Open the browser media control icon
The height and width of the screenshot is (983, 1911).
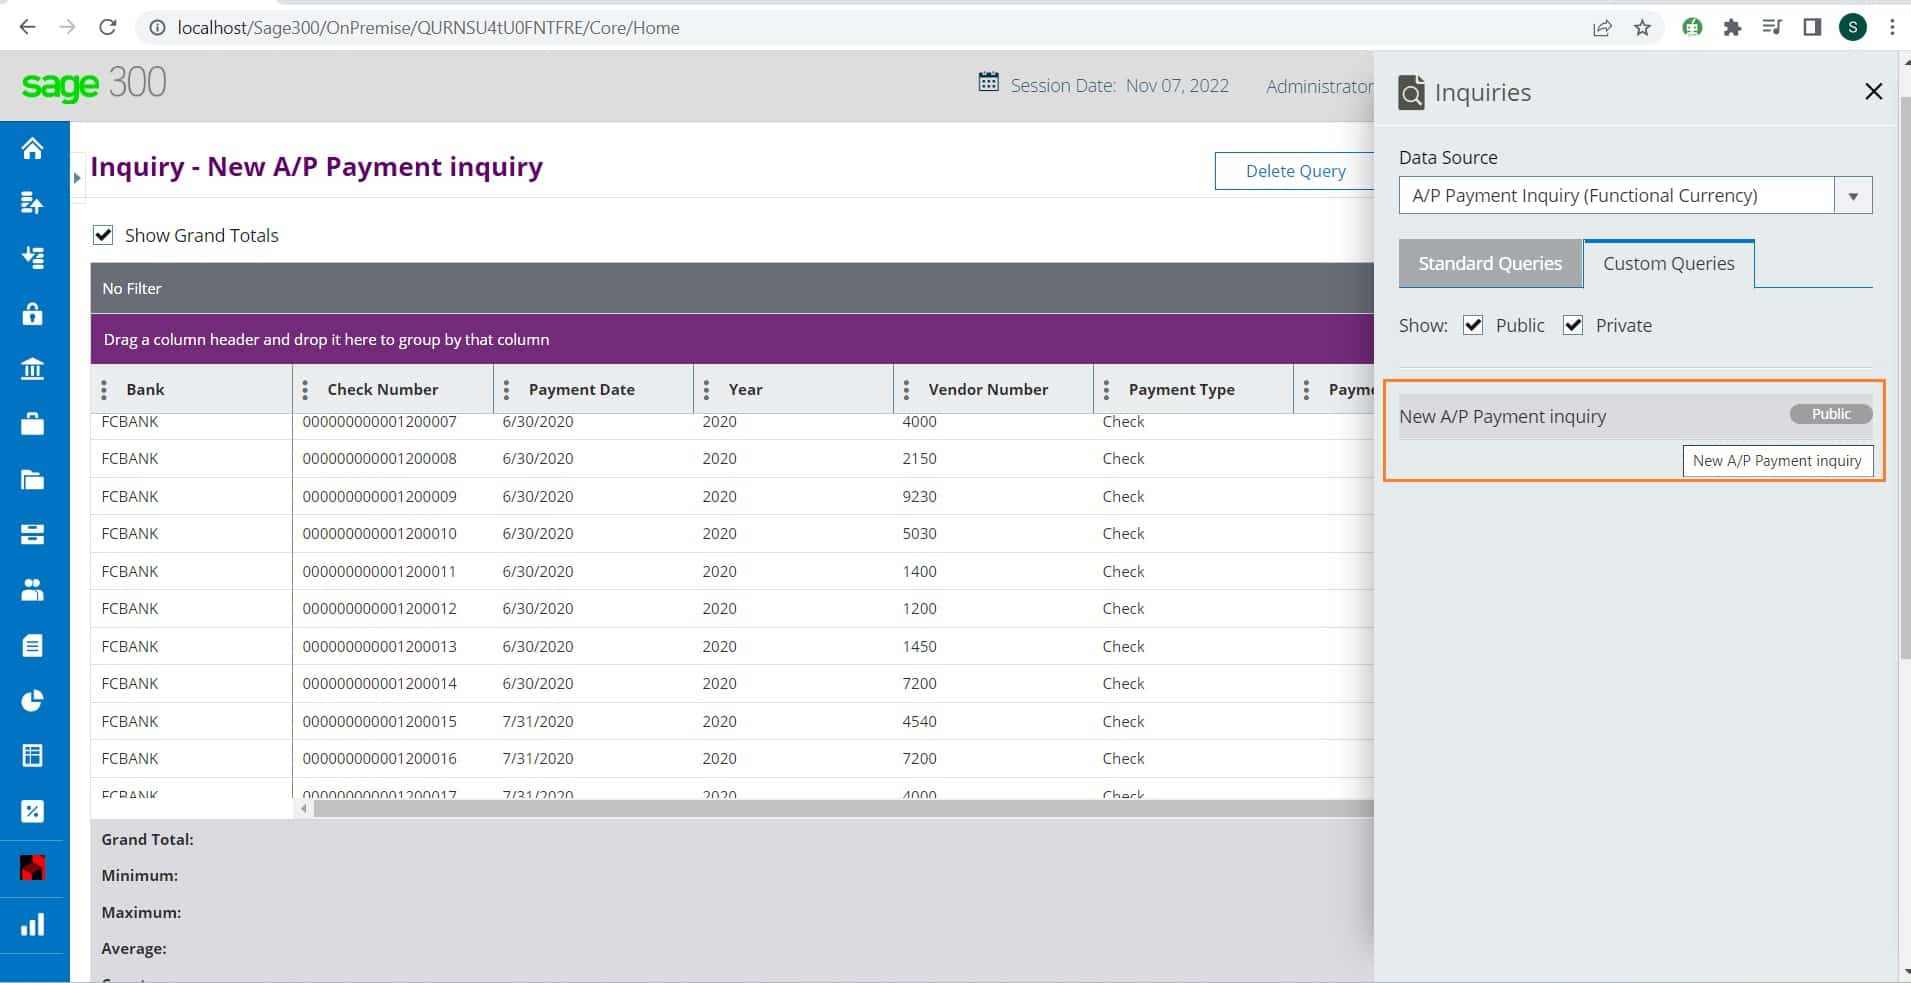(x=1772, y=27)
